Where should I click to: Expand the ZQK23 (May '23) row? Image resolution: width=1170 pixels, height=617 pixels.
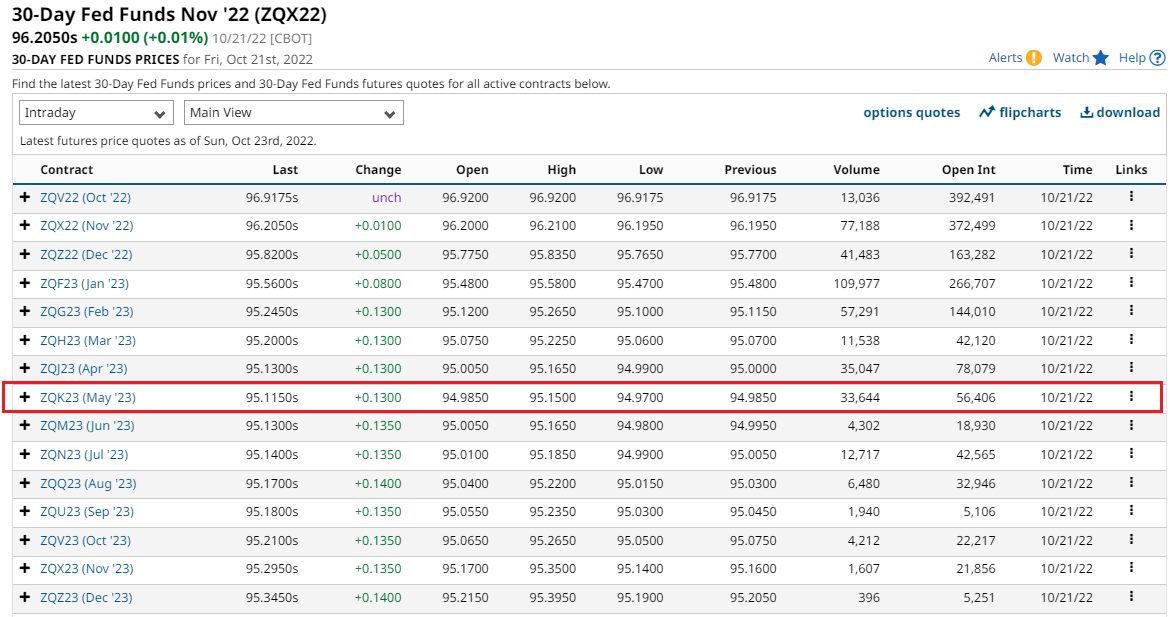click(25, 398)
